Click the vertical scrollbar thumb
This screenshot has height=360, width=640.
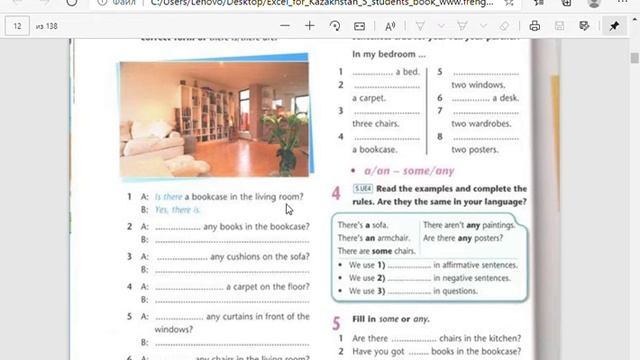[634, 58]
